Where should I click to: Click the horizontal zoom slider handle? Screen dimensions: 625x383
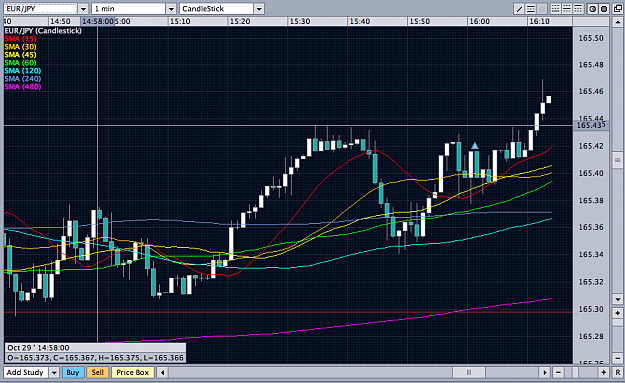(x=575, y=372)
